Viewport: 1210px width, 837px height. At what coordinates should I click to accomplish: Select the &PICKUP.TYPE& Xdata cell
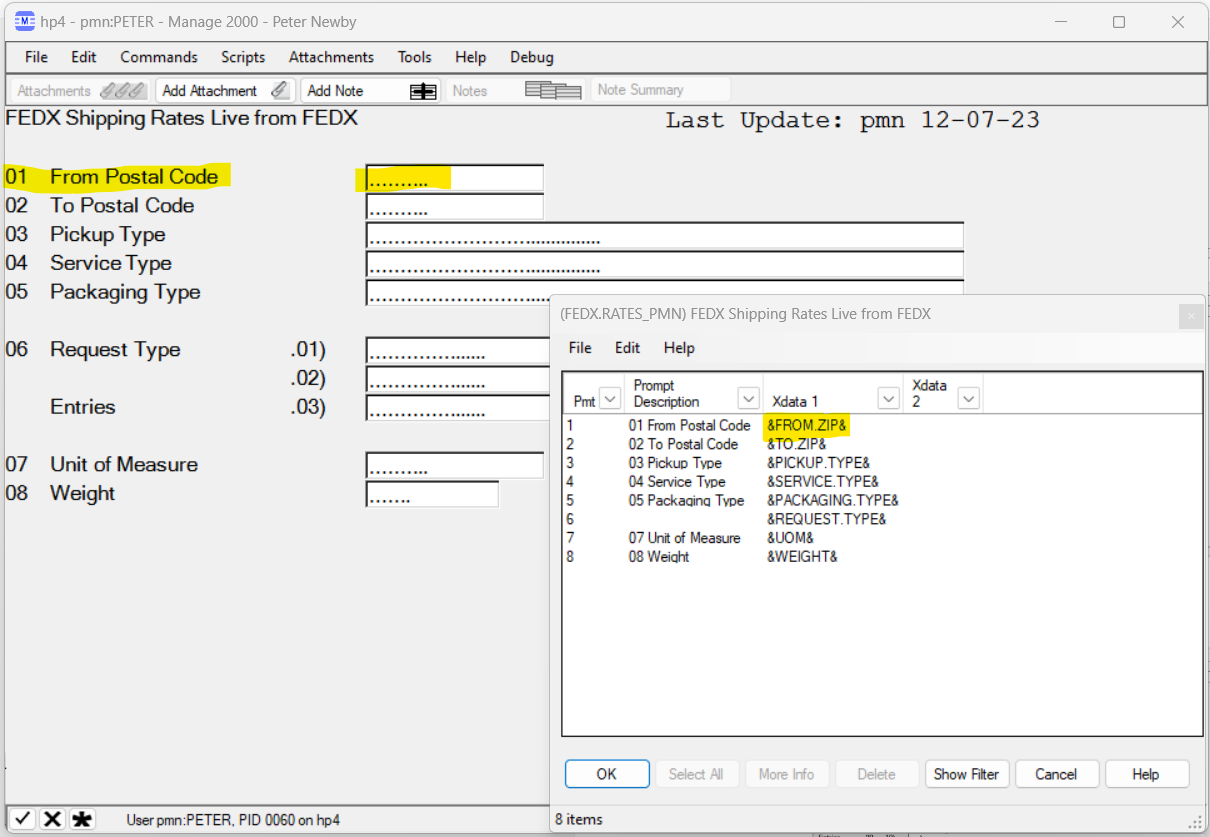click(818, 463)
